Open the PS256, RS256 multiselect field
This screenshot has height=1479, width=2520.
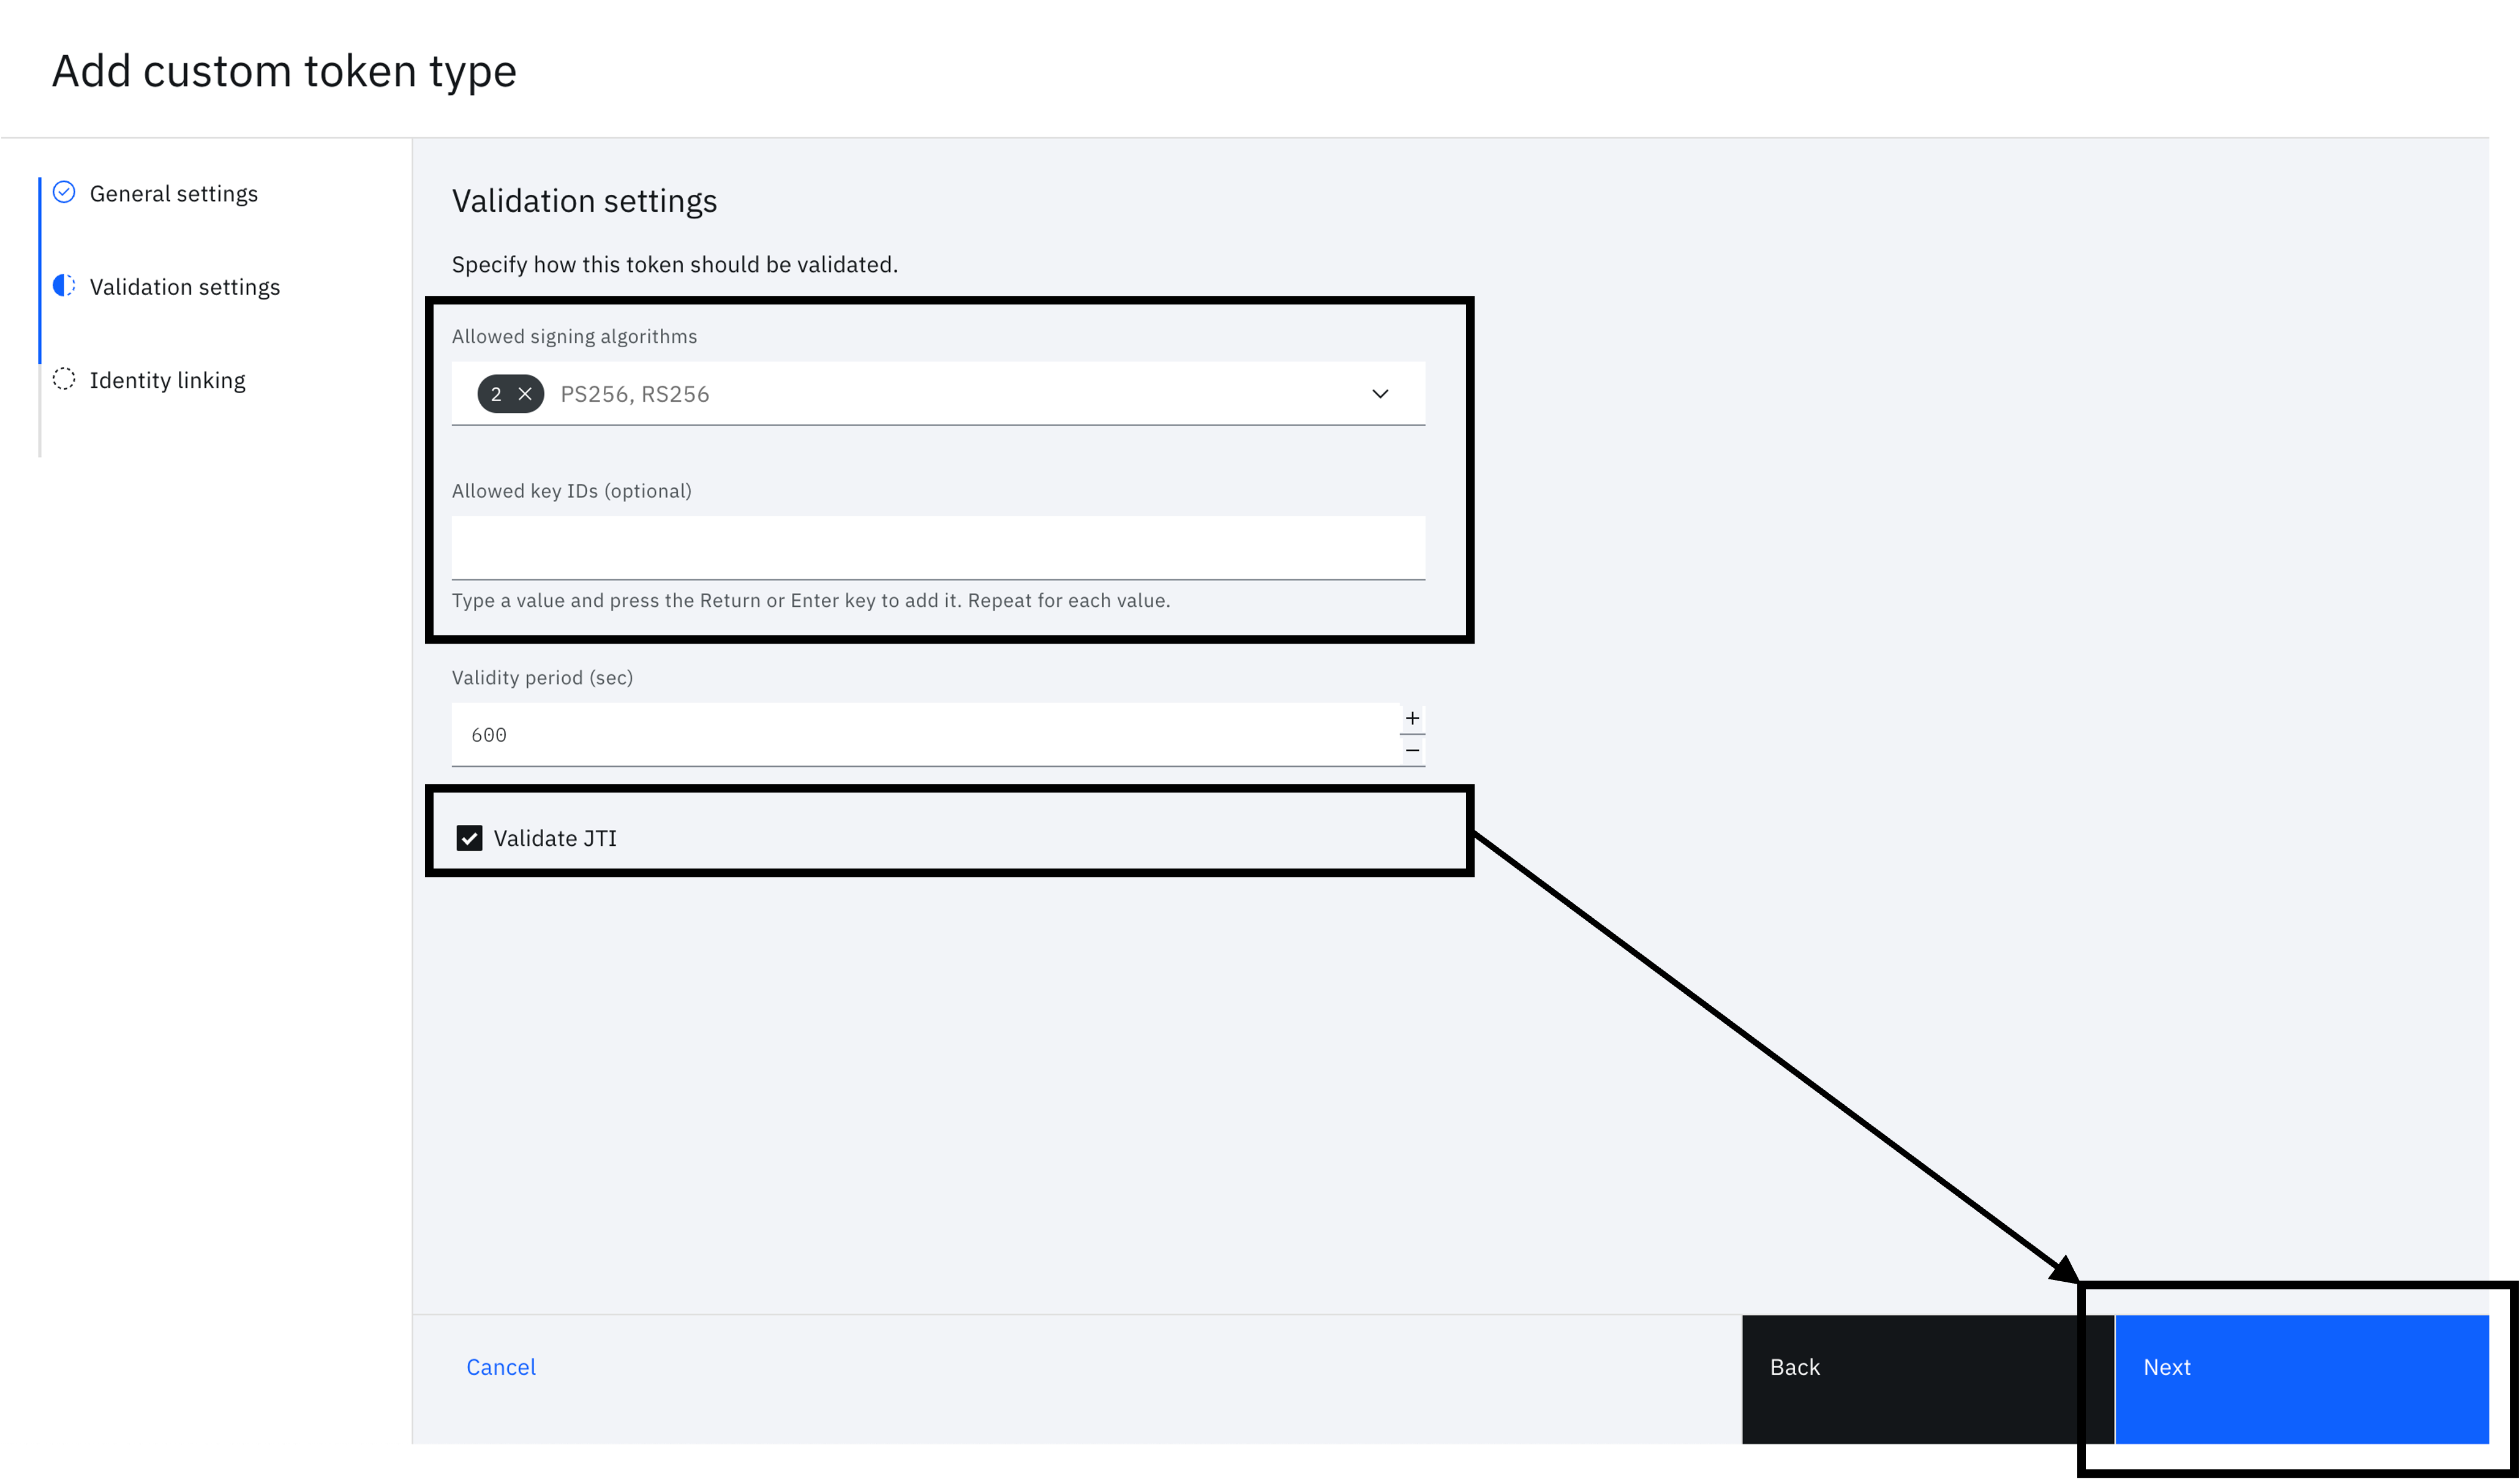click(900, 394)
